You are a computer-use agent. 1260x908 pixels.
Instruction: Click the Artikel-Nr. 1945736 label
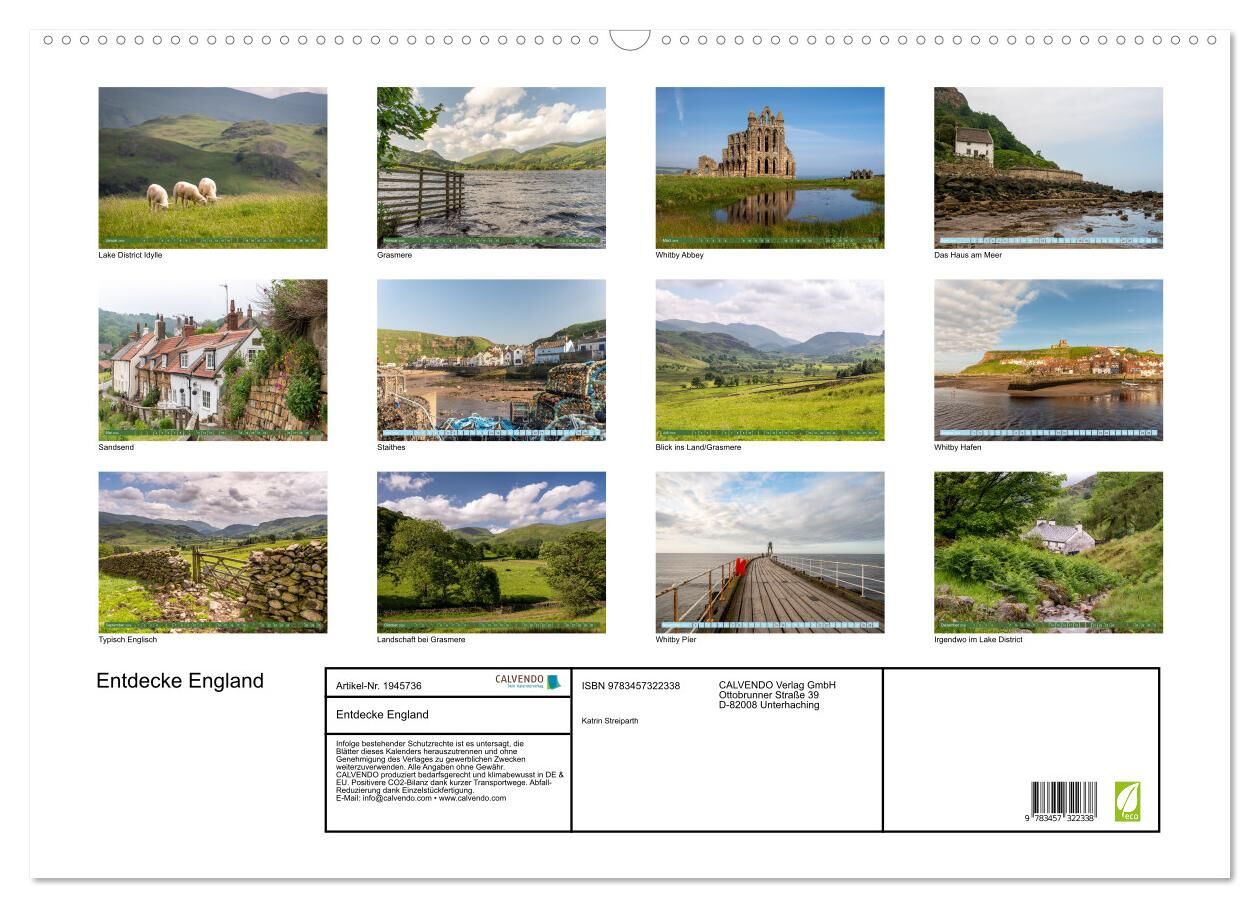pos(379,686)
